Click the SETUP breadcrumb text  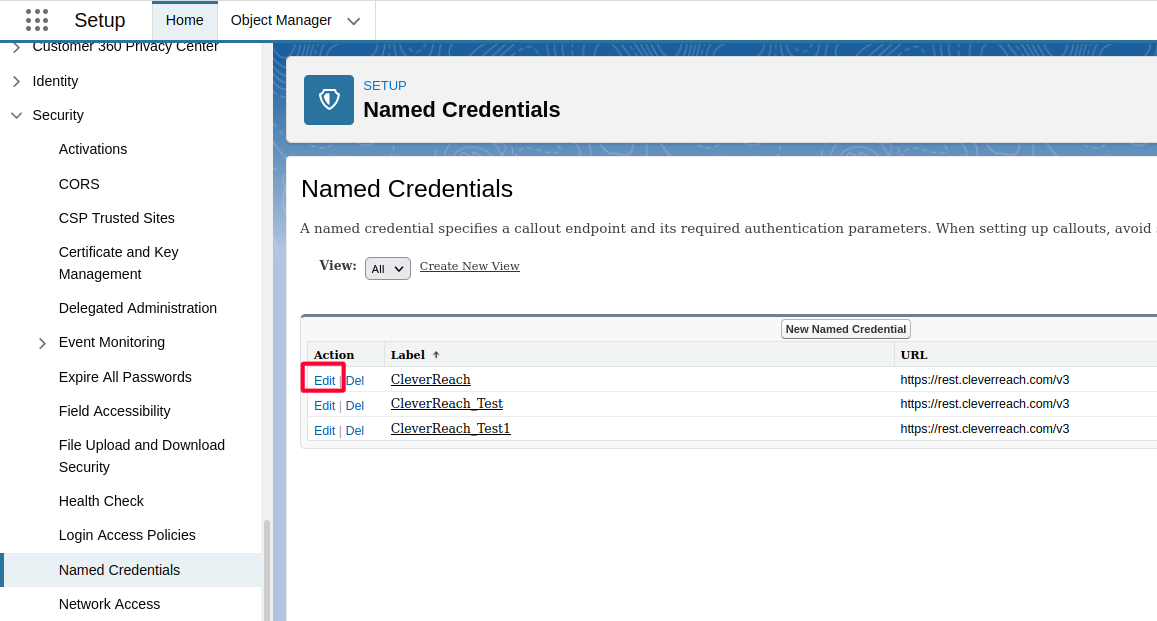coord(384,86)
